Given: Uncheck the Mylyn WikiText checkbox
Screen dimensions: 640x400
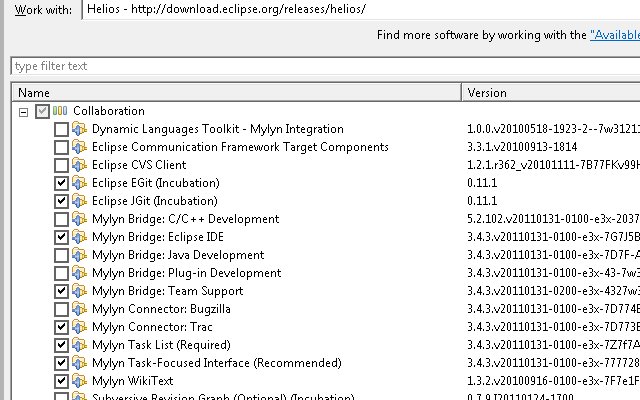Looking at the screenshot, I should coord(61,381).
